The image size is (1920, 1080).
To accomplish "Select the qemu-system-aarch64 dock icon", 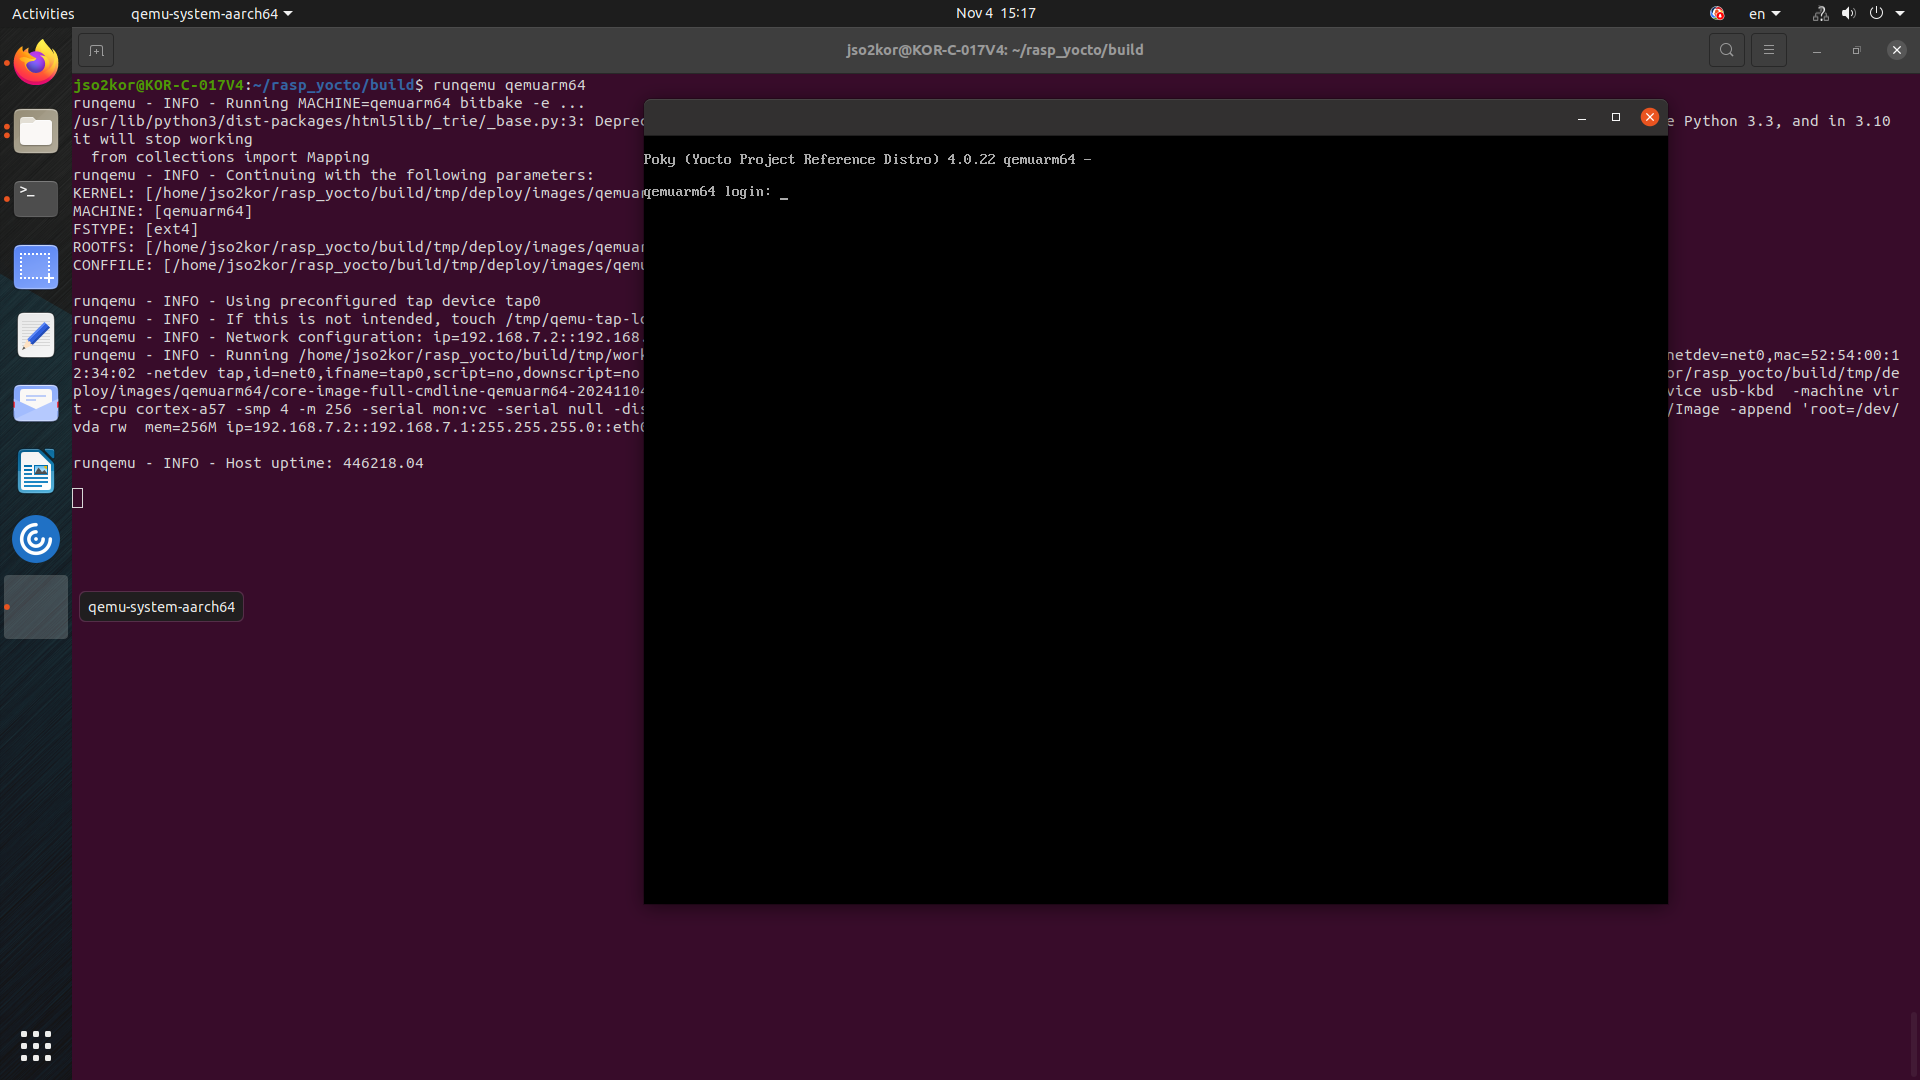I will 36,607.
